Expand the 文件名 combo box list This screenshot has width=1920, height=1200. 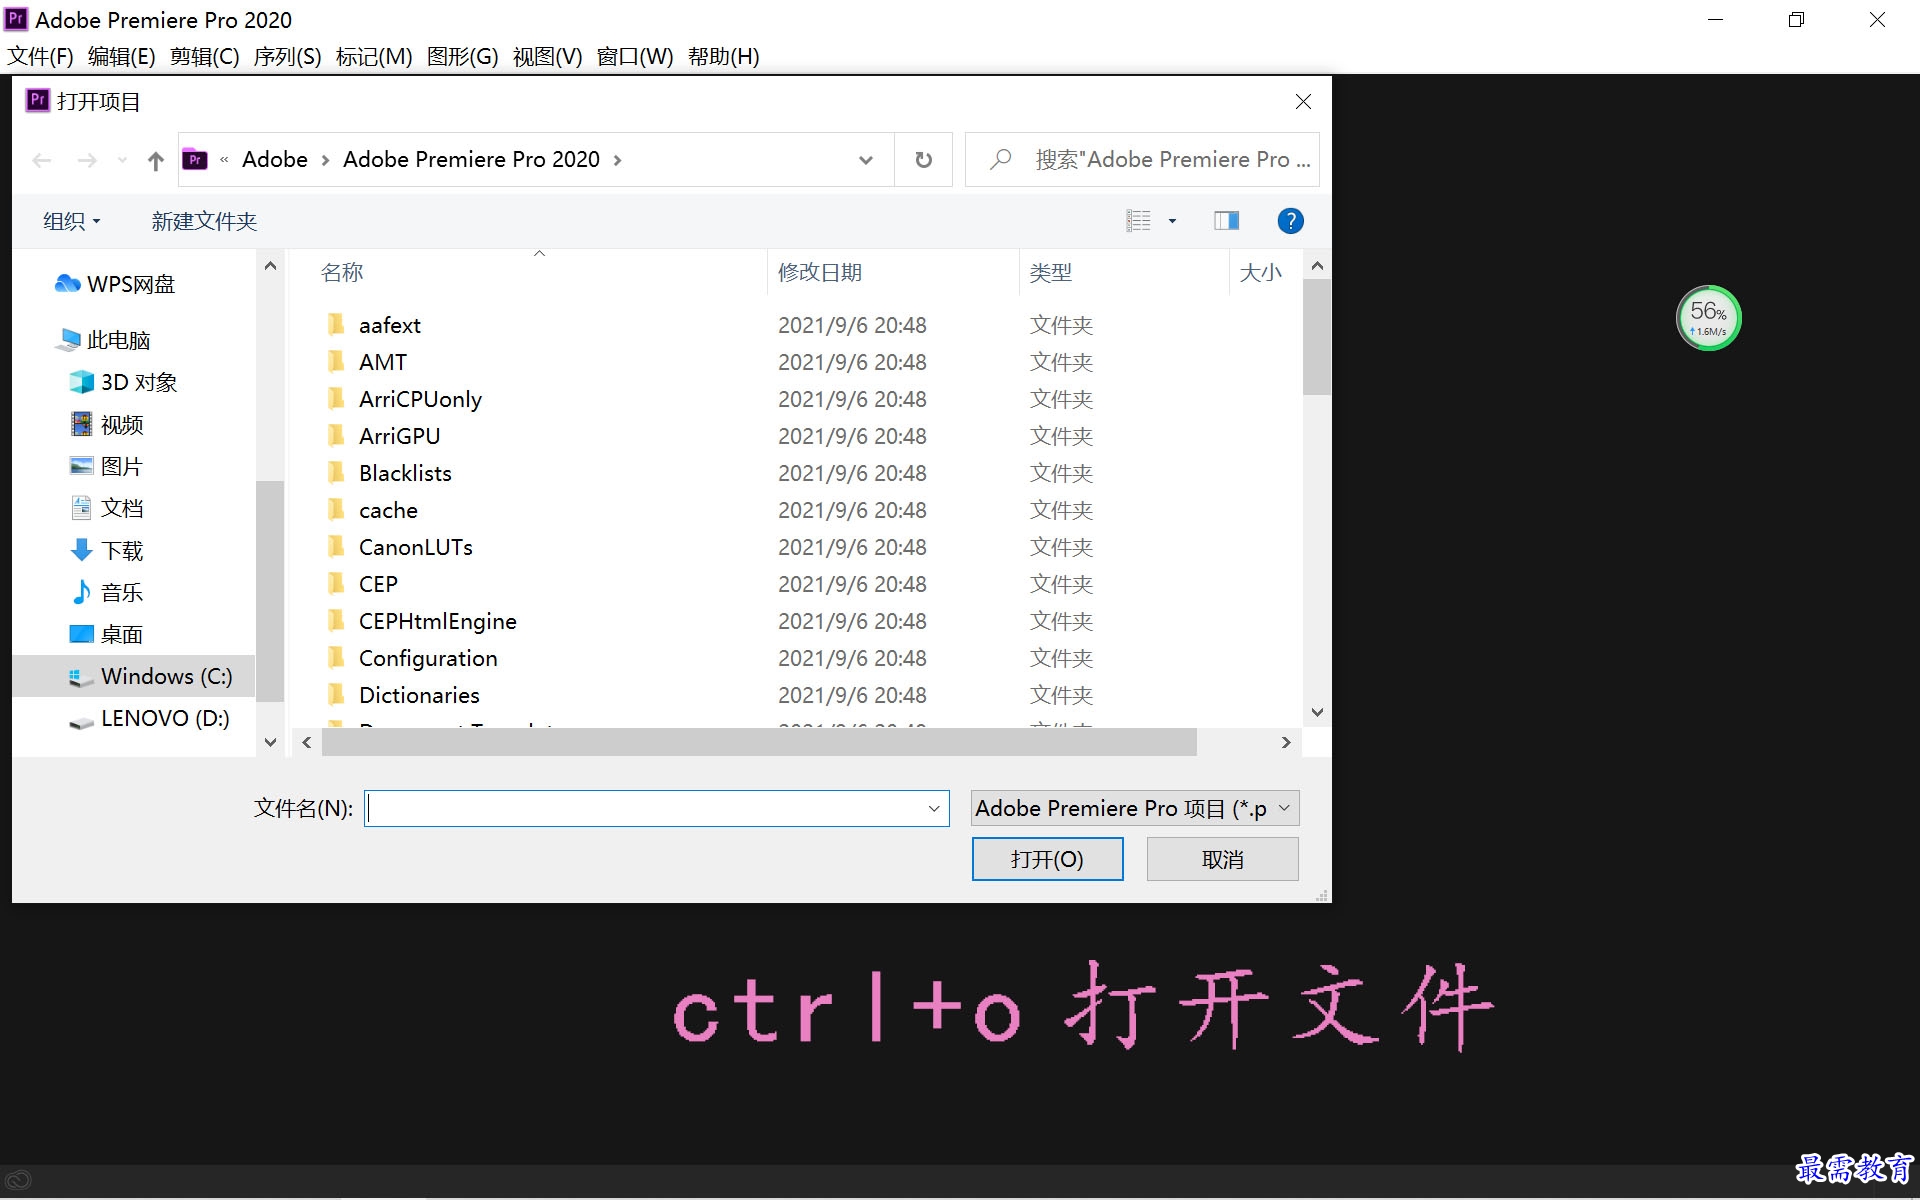(x=934, y=808)
